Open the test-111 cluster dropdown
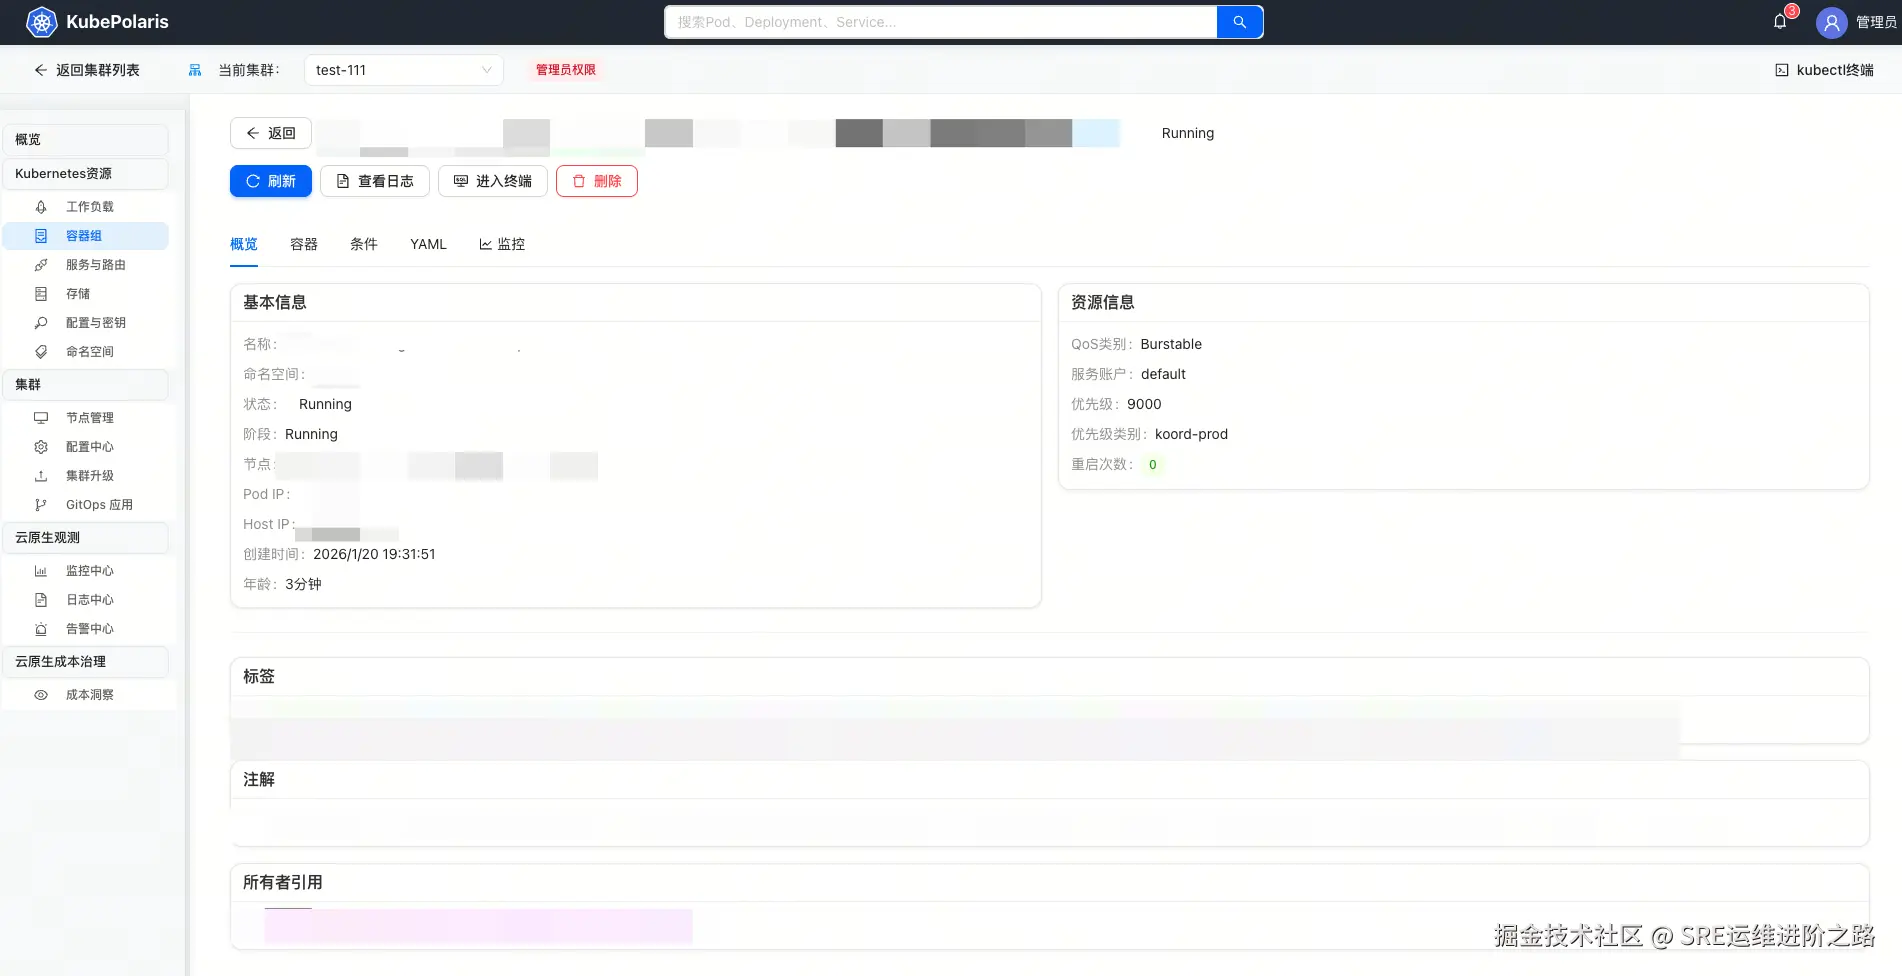This screenshot has width=1902, height=976. 404,70
